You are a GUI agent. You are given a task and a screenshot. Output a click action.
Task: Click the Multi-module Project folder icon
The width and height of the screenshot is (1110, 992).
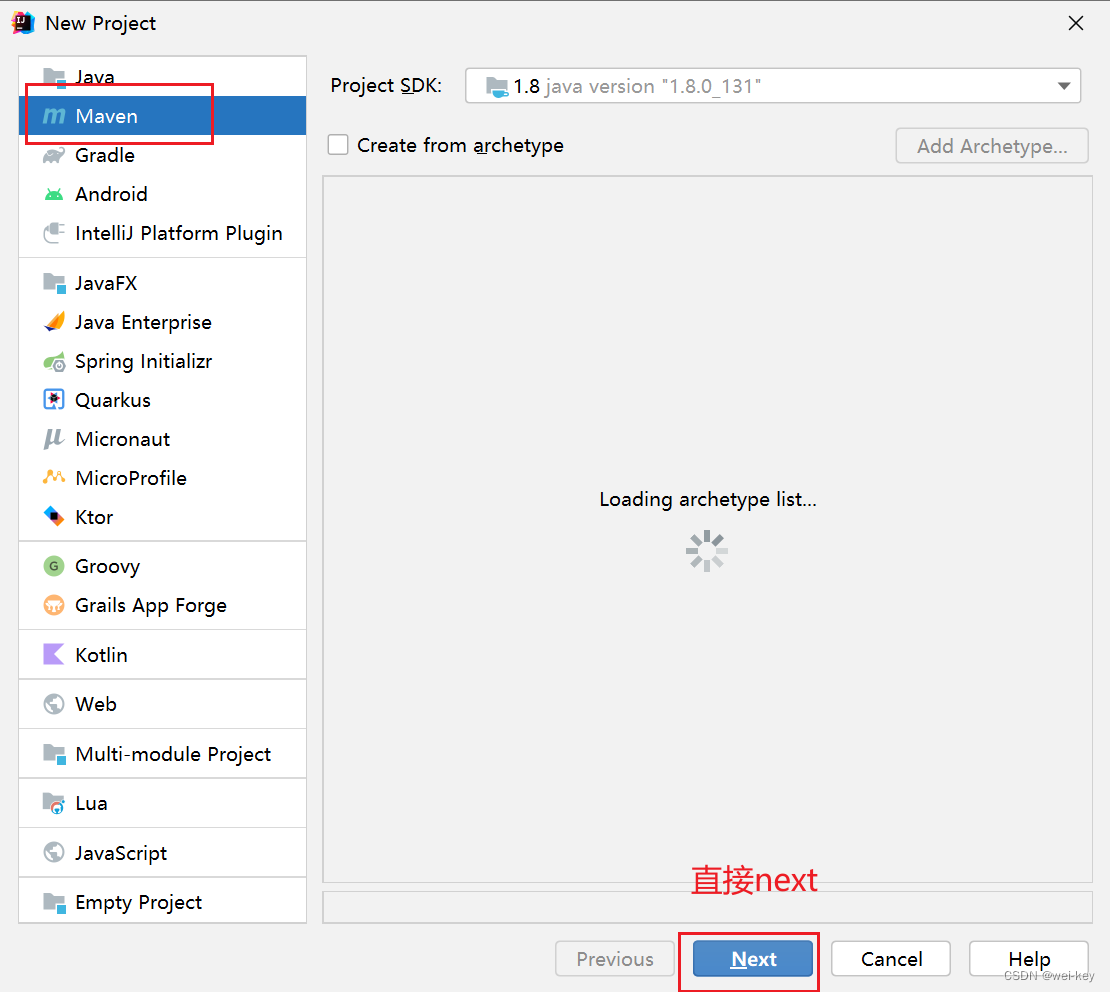pos(55,754)
